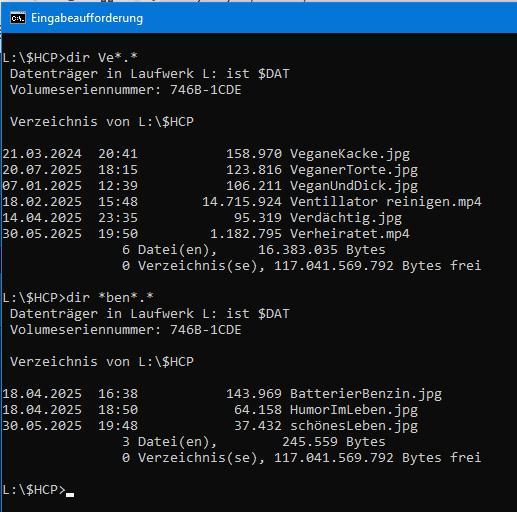Click Ventillator reinigen.mp4 filename
This screenshot has height=512, width=517.
386,202
